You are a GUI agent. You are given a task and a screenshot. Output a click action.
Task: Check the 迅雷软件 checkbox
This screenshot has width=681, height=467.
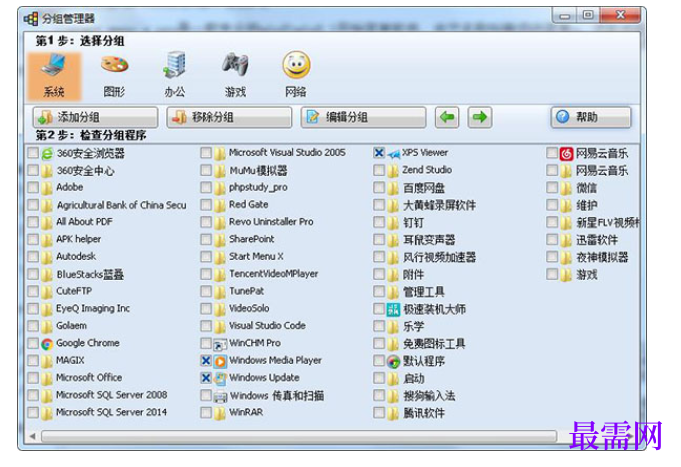tap(552, 239)
